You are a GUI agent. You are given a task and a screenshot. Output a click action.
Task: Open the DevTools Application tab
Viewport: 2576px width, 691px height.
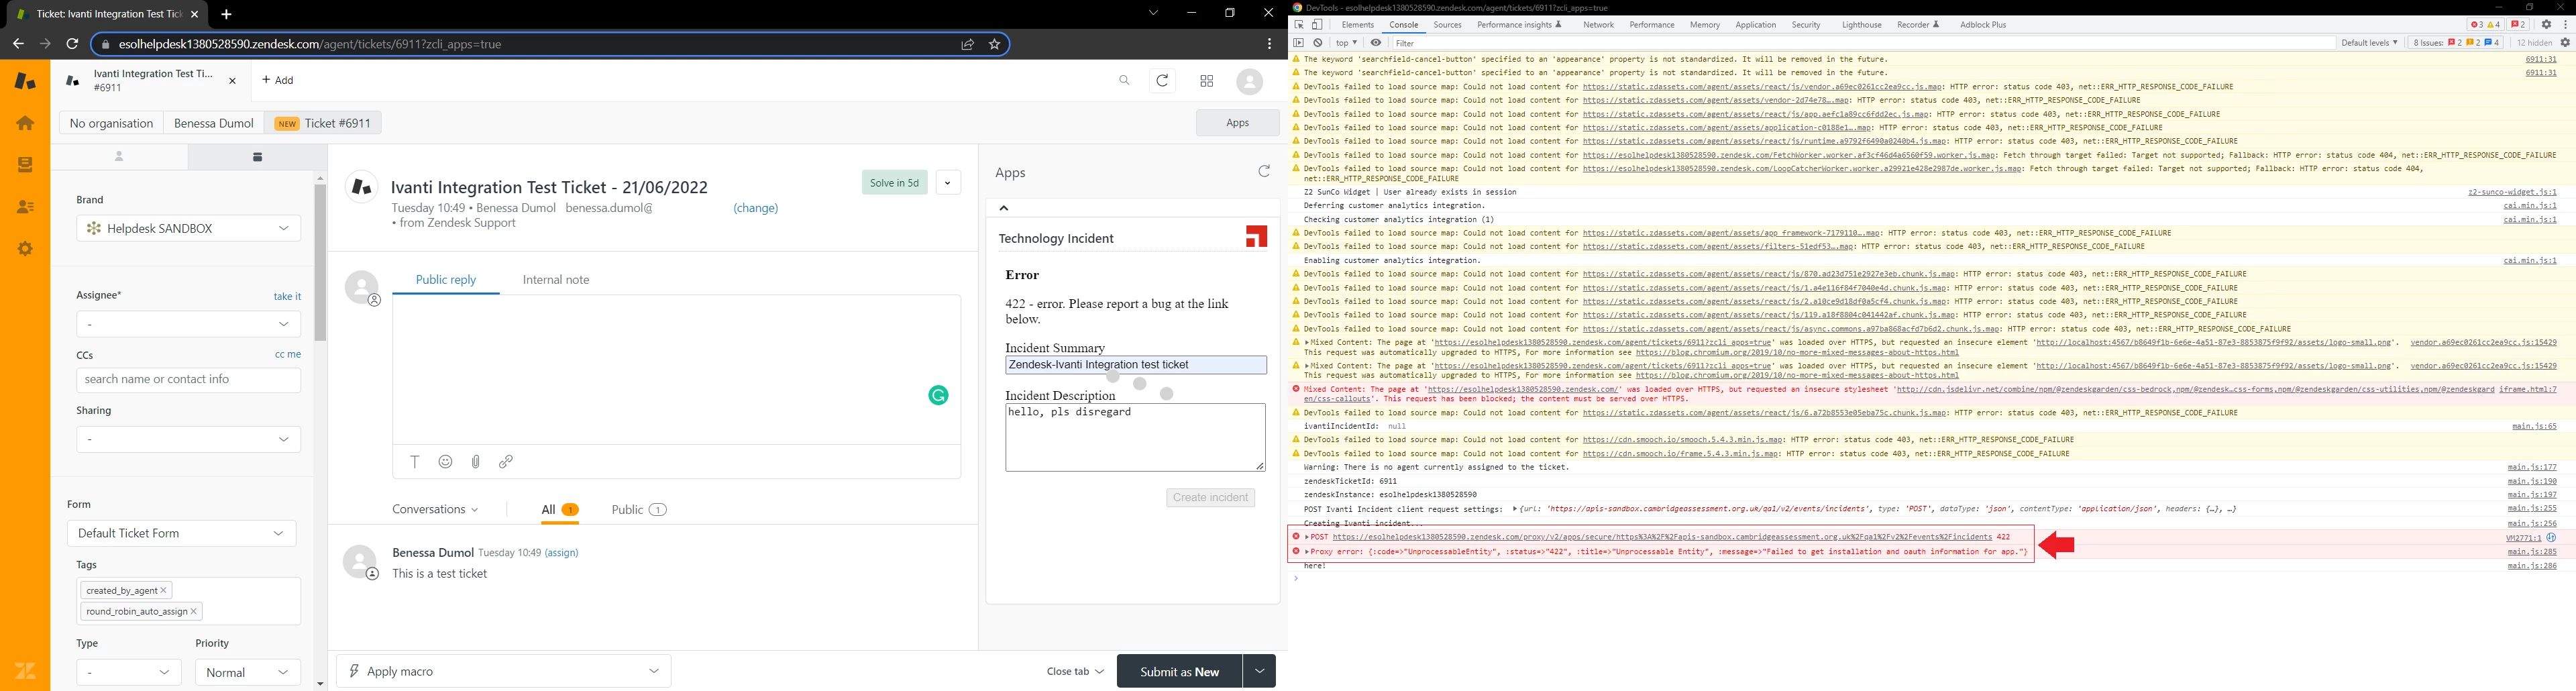[1756, 25]
